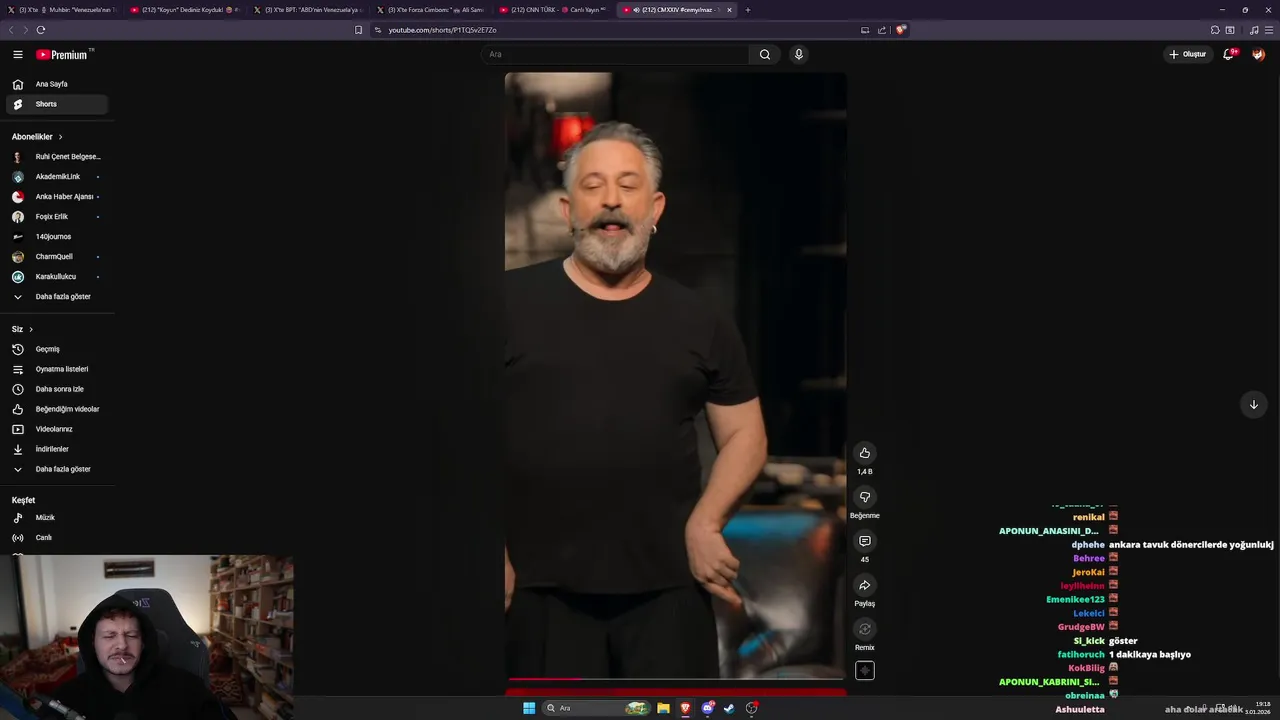
Task: Click the Brave Shields lion icon
Action: [x=901, y=30]
